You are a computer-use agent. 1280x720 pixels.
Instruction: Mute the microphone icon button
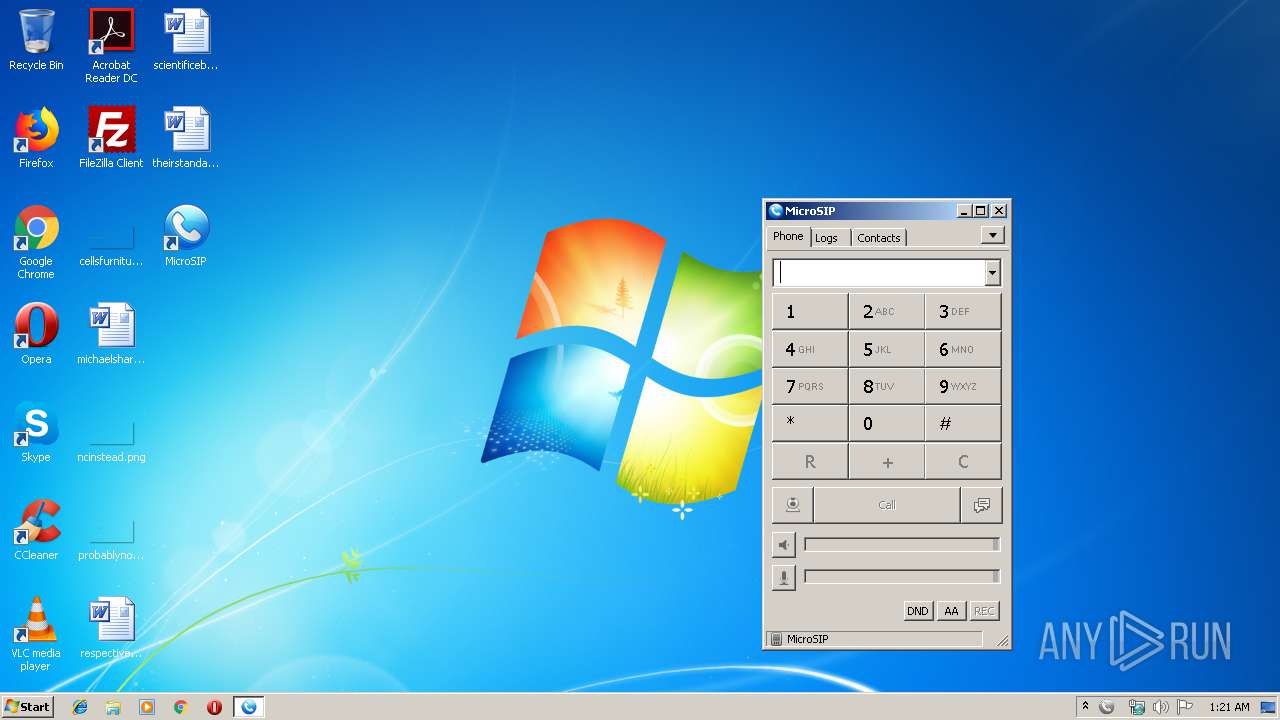click(x=784, y=577)
